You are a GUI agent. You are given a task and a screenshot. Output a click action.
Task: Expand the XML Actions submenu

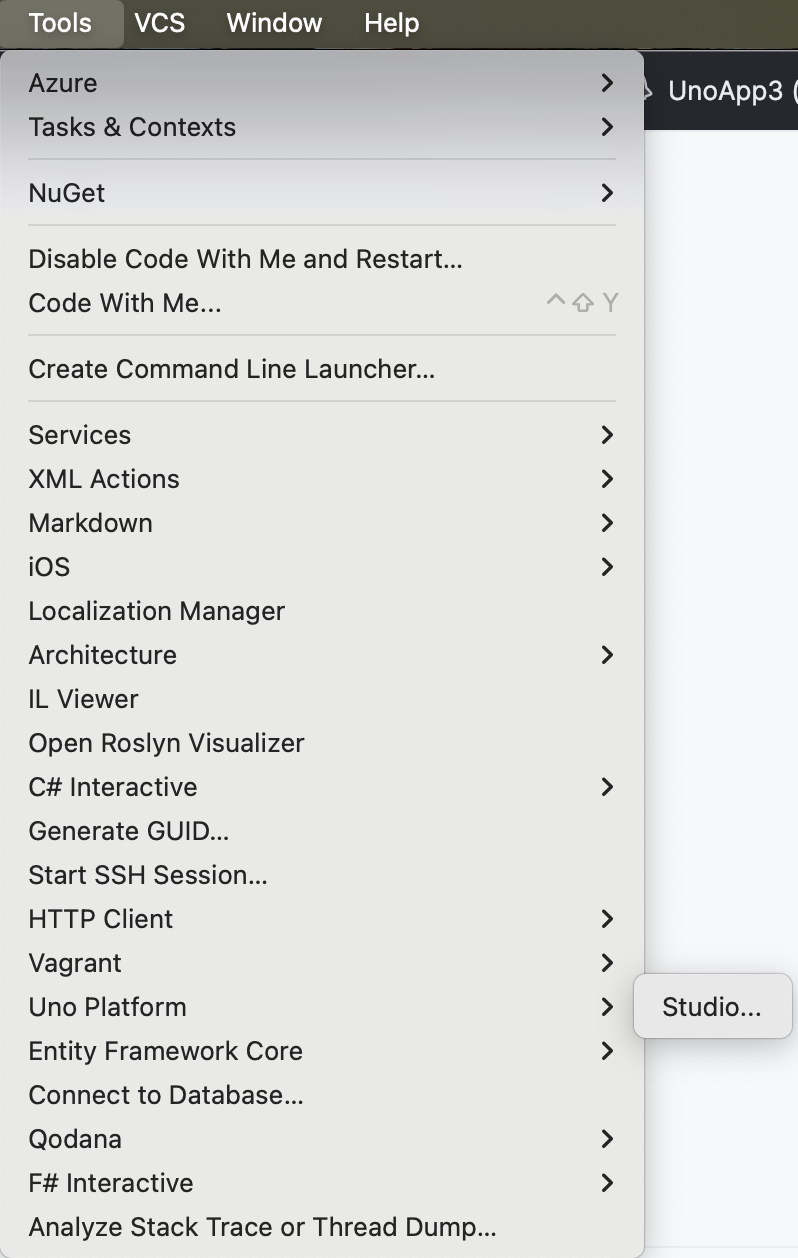(x=607, y=479)
